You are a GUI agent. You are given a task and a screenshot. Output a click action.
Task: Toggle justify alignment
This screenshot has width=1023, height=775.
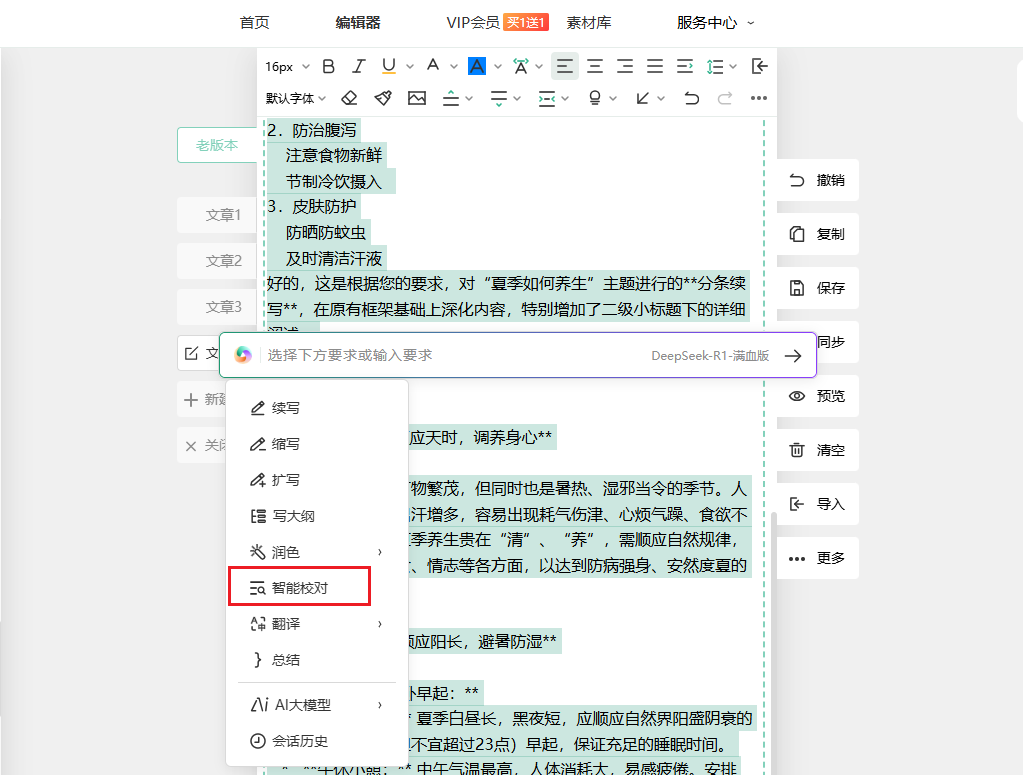tap(655, 66)
